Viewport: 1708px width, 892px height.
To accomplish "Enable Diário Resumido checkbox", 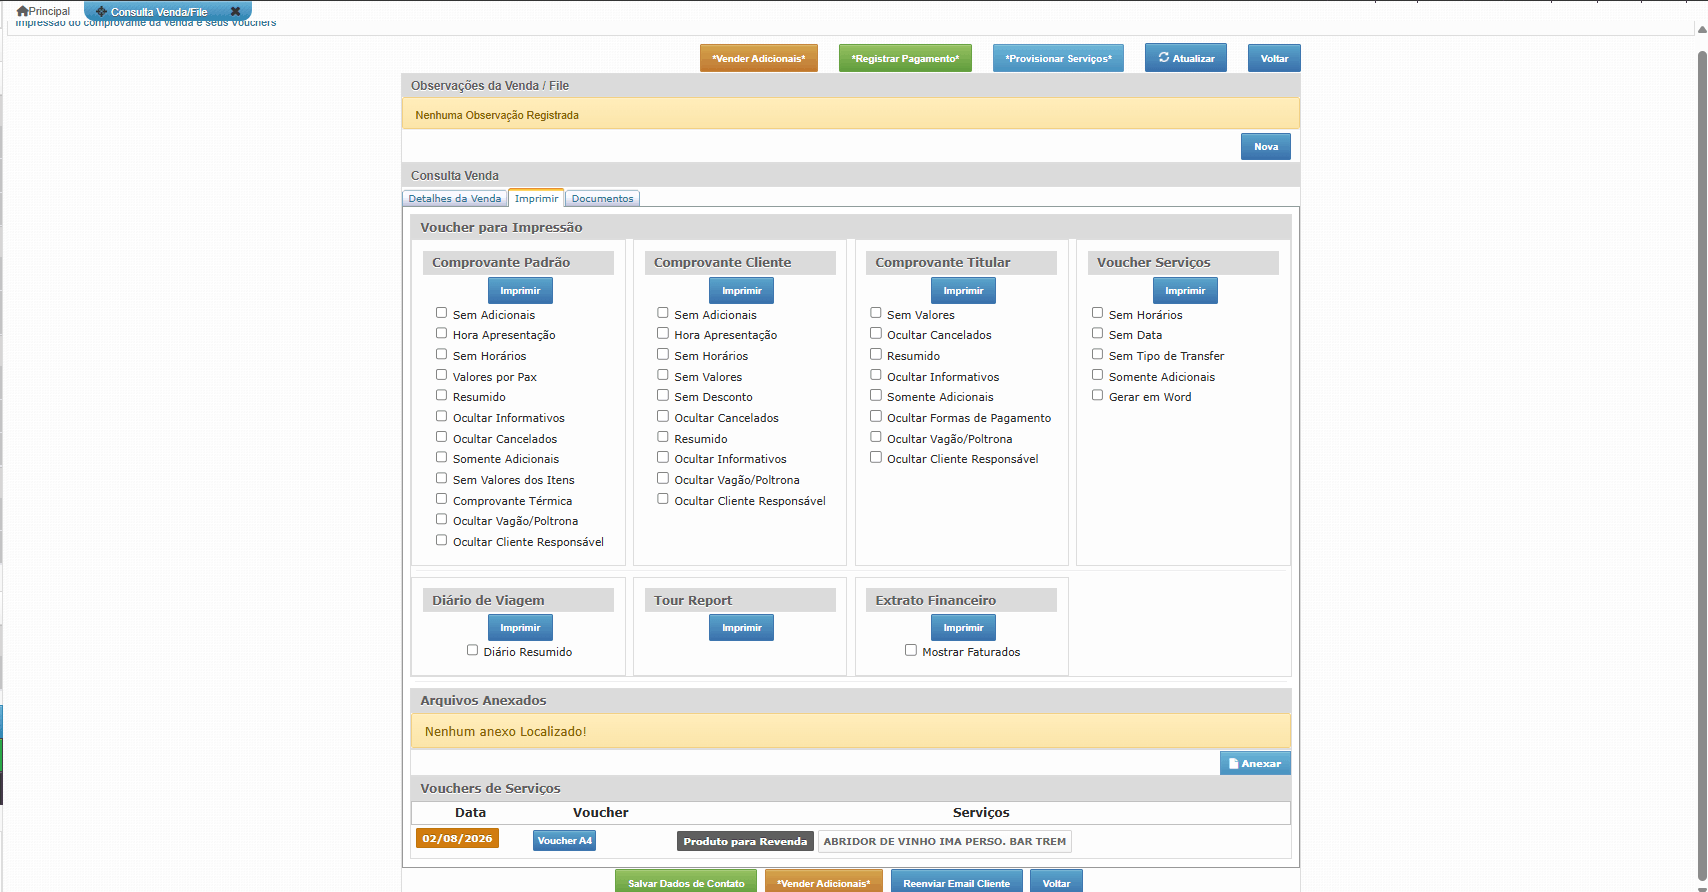I will [472, 650].
